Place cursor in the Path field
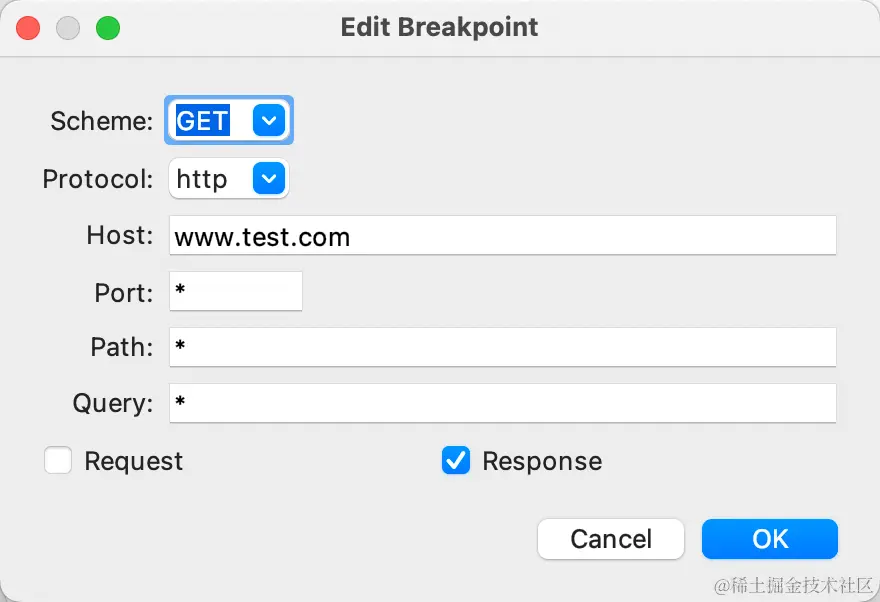Image resolution: width=880 pixels, height=602 pixels. [x=502, y=347]
